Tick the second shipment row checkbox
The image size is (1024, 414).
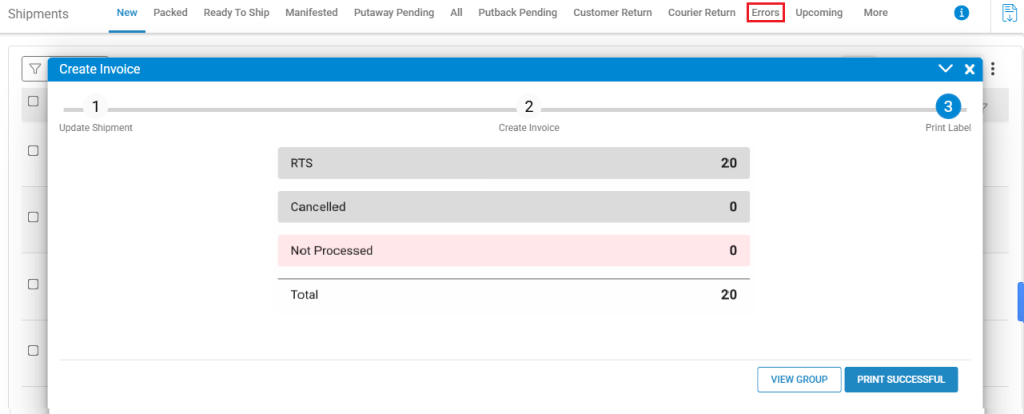pos(33,217)
